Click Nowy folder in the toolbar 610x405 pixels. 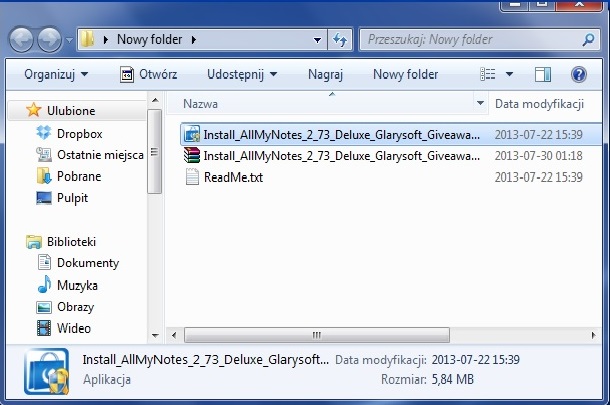[405, 74]
